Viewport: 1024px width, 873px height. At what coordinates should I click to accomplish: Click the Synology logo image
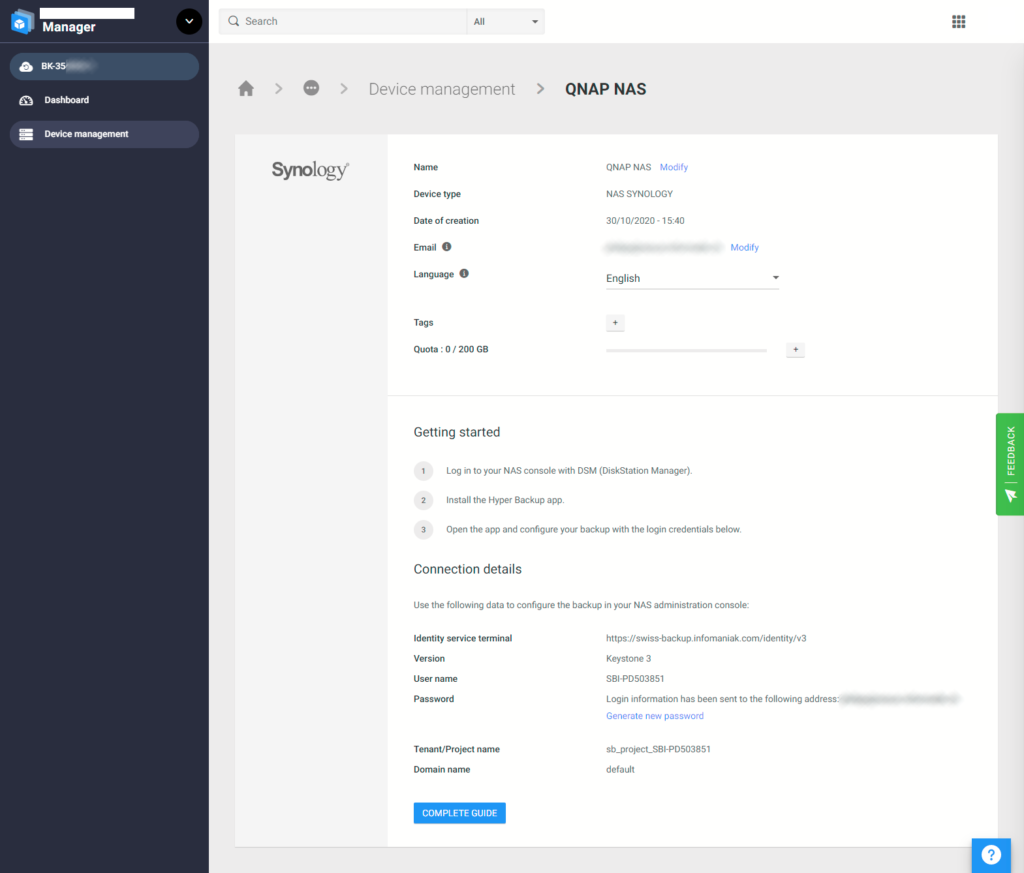coord(310,170)
